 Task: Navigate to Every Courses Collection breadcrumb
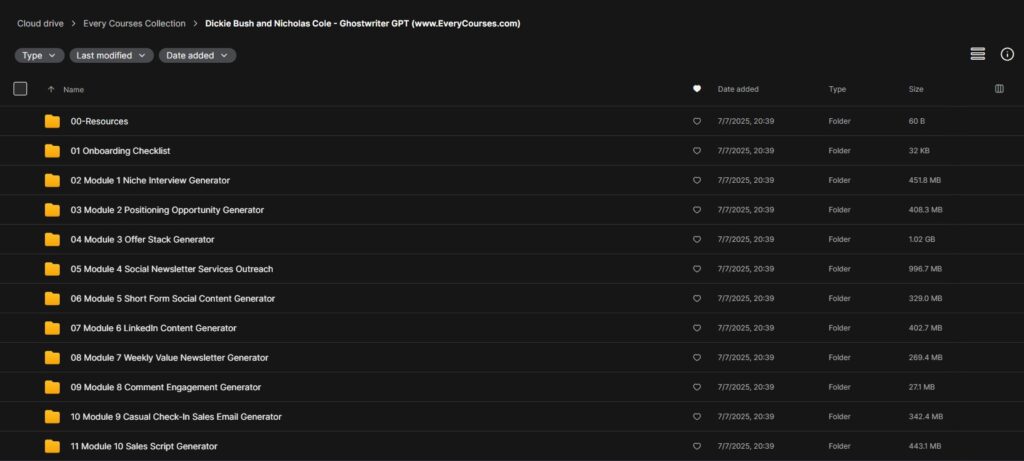click(135, 24)
